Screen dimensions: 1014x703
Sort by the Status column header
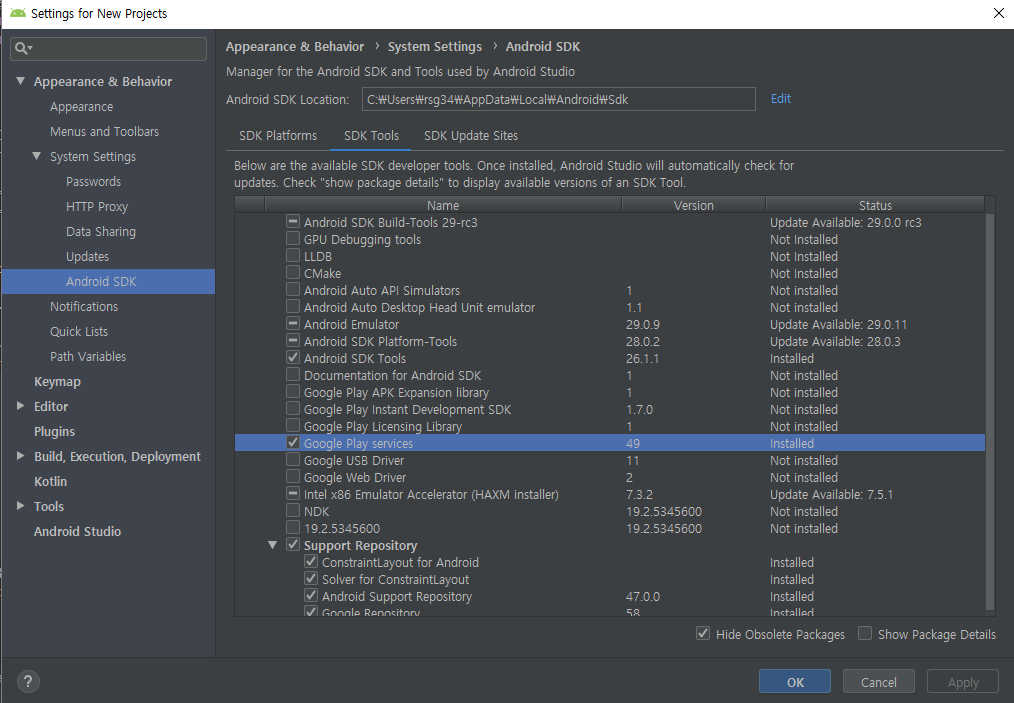875,205
